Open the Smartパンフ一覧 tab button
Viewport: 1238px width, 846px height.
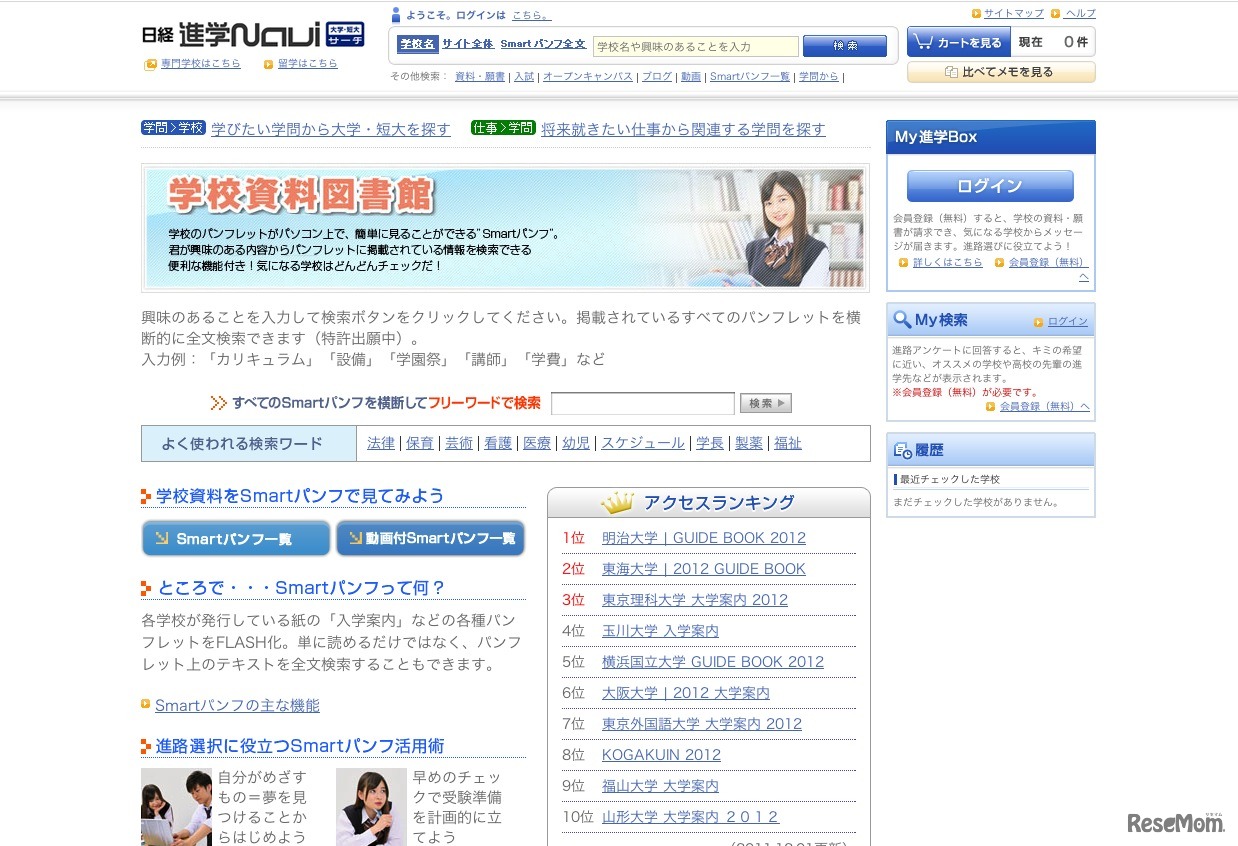[x=235, y=537]
